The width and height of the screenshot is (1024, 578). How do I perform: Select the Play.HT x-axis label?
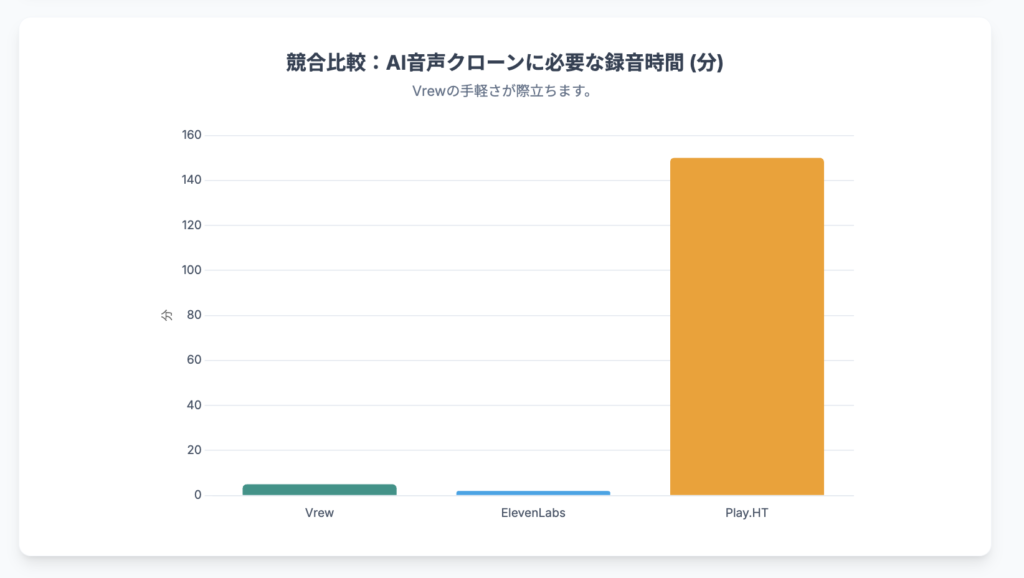746,513
